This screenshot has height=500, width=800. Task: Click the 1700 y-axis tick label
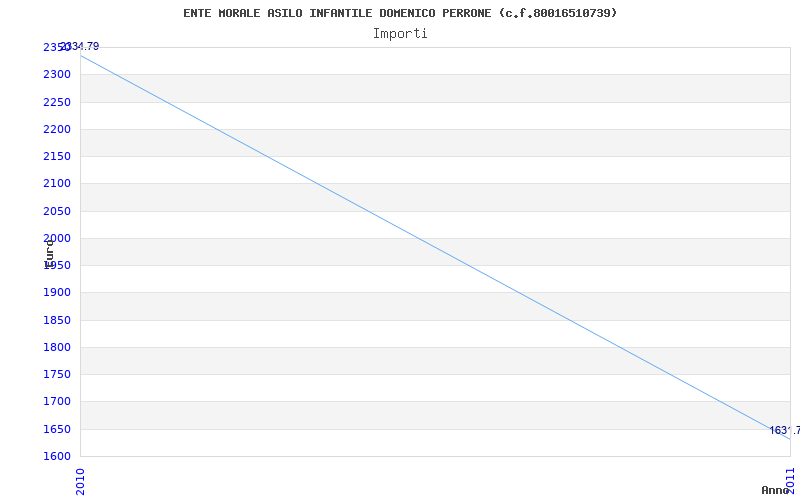(x=57, y=402)
